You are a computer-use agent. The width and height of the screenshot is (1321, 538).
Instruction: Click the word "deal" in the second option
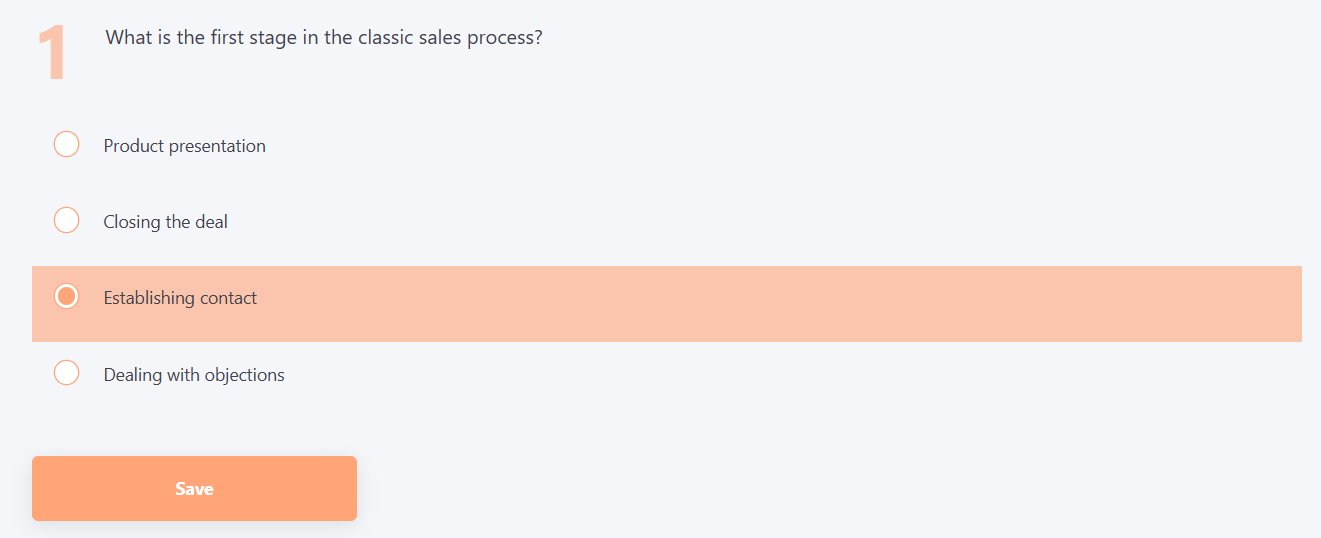click(211, 222)
